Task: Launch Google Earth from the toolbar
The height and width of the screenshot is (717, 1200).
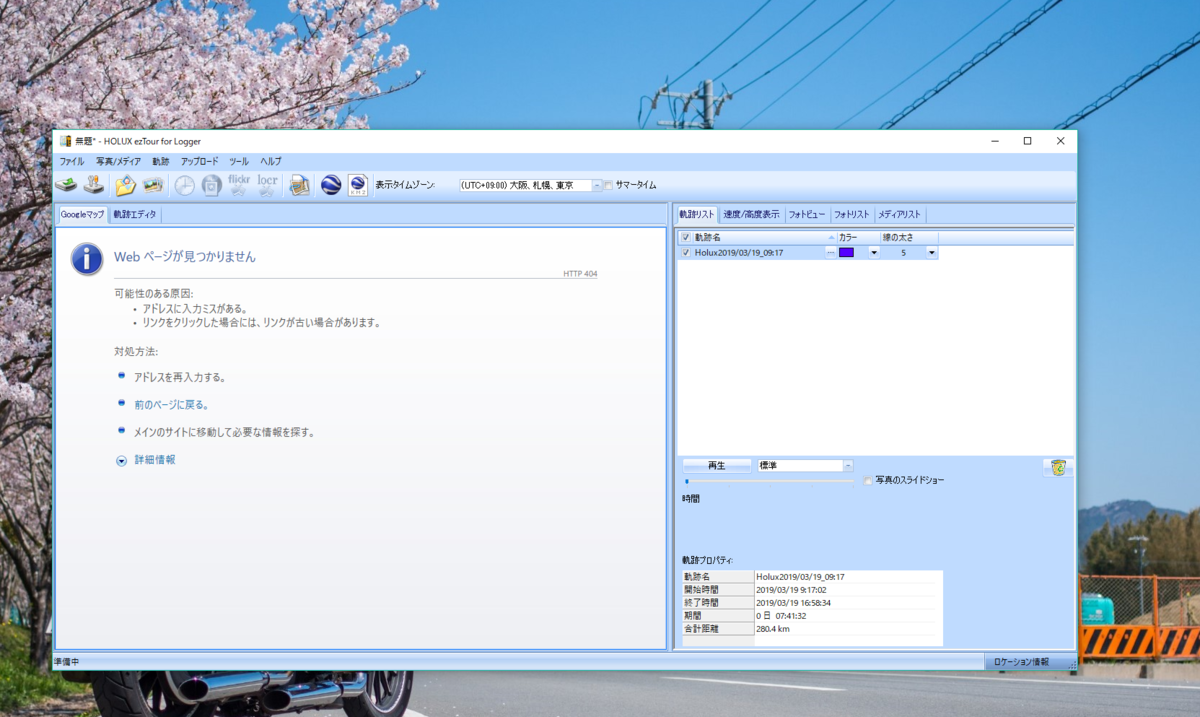Action: click(330, 185)
